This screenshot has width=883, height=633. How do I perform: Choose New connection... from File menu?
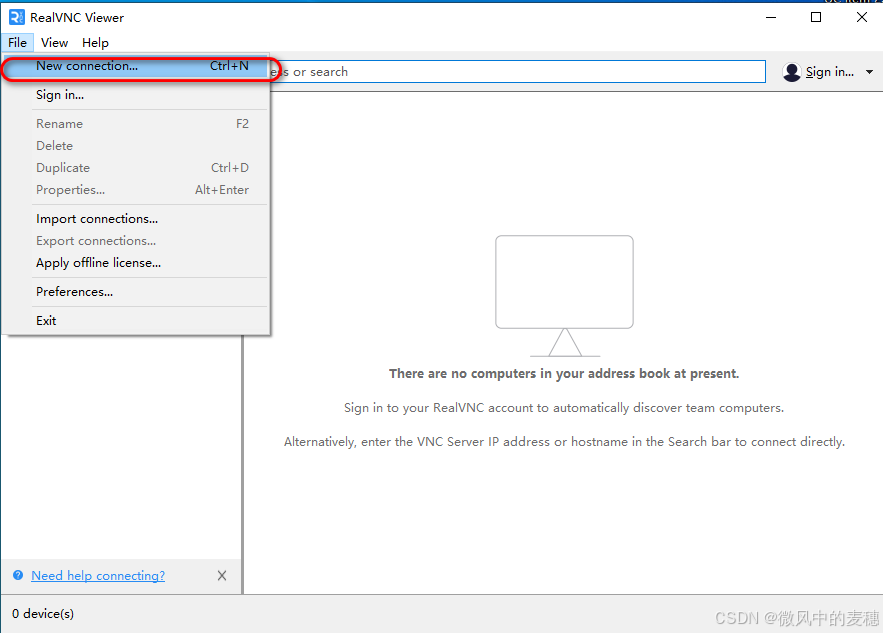tap(136, 66)
